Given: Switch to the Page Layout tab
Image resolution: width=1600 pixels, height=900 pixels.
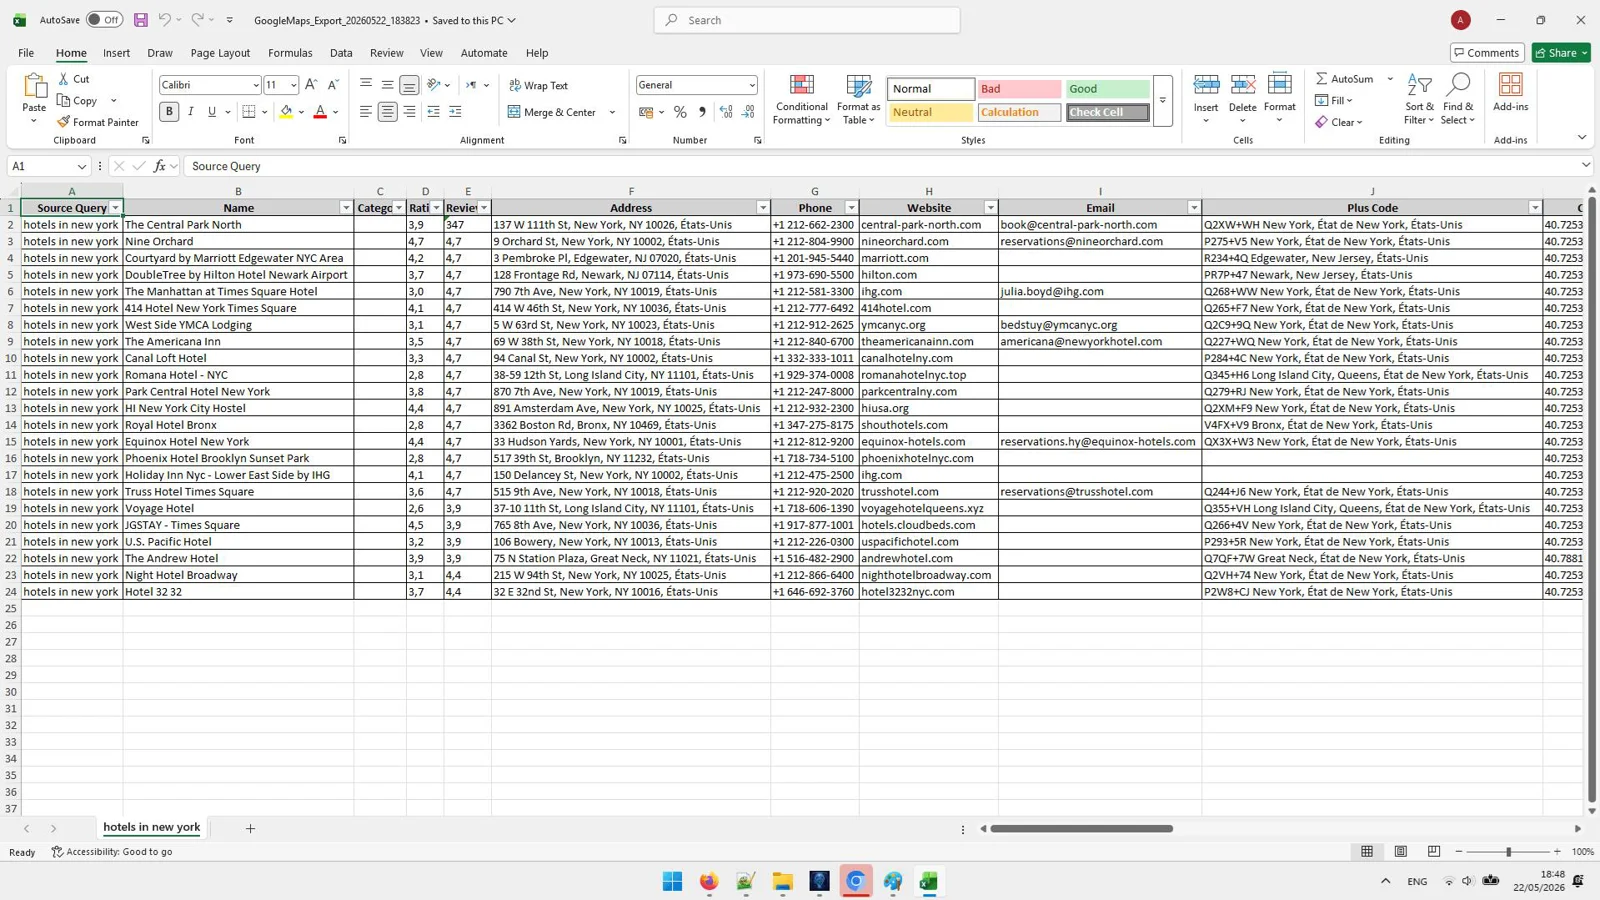Looking at the screenshot, I should click(220, 53).
